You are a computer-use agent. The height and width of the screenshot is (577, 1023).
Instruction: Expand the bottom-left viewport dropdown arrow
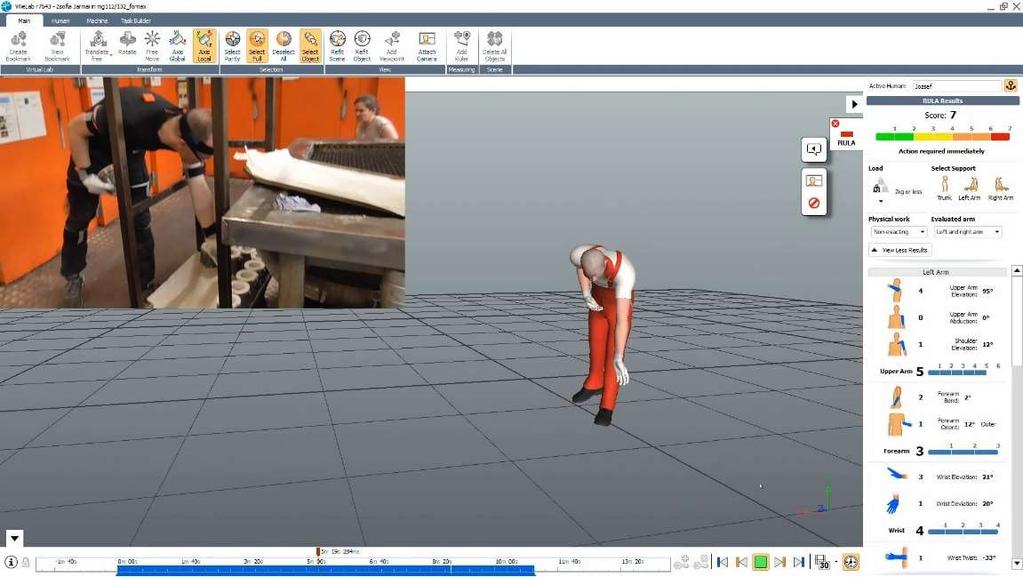14,538
